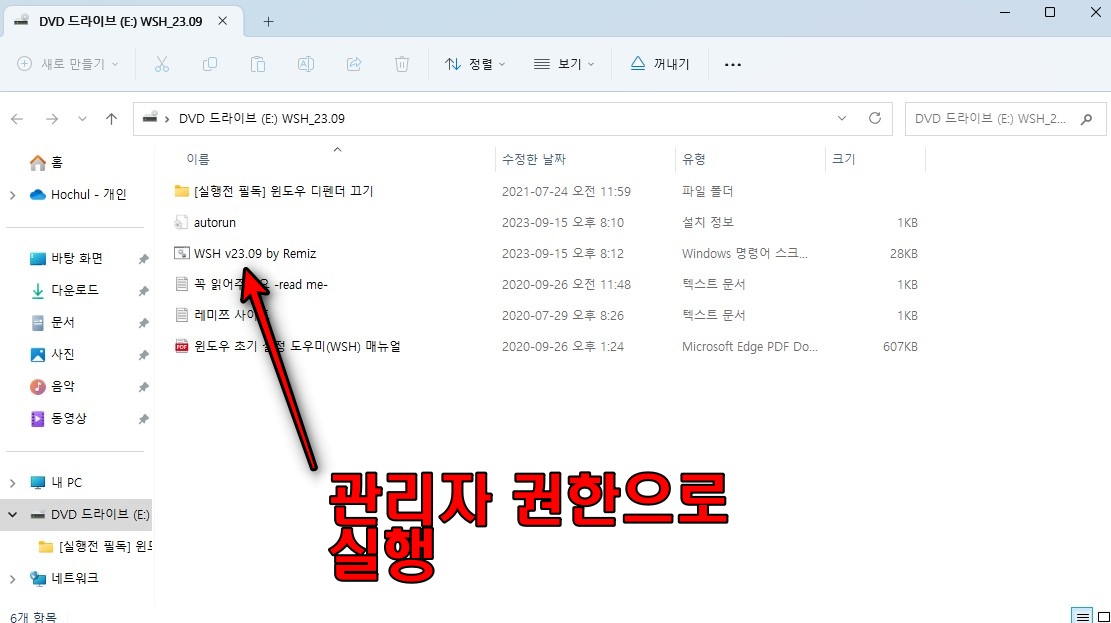Select folder [실행전 필독] 윈도우 디펜더 끄기
Viewport: 1111px width, 623px height.
tap(273, 191)
